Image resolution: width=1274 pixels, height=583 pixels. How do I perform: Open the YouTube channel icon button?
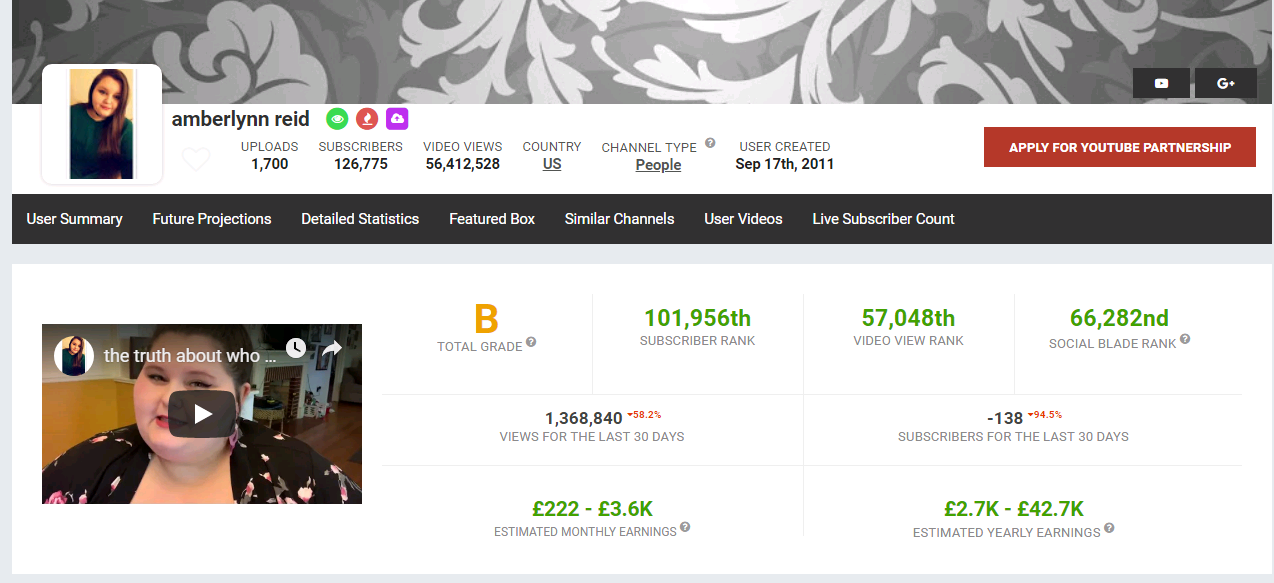pos(1161,83)
